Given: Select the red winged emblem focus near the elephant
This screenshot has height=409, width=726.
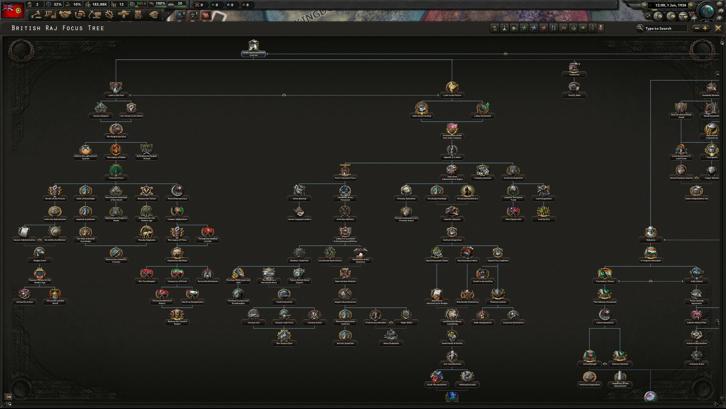Looking at the screenshot, I should [207, 232].
